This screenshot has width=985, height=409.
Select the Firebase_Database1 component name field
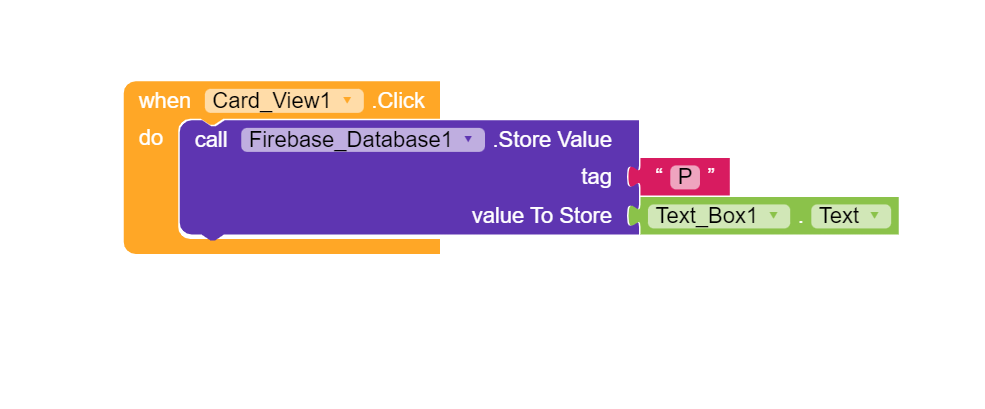[349, 140]
